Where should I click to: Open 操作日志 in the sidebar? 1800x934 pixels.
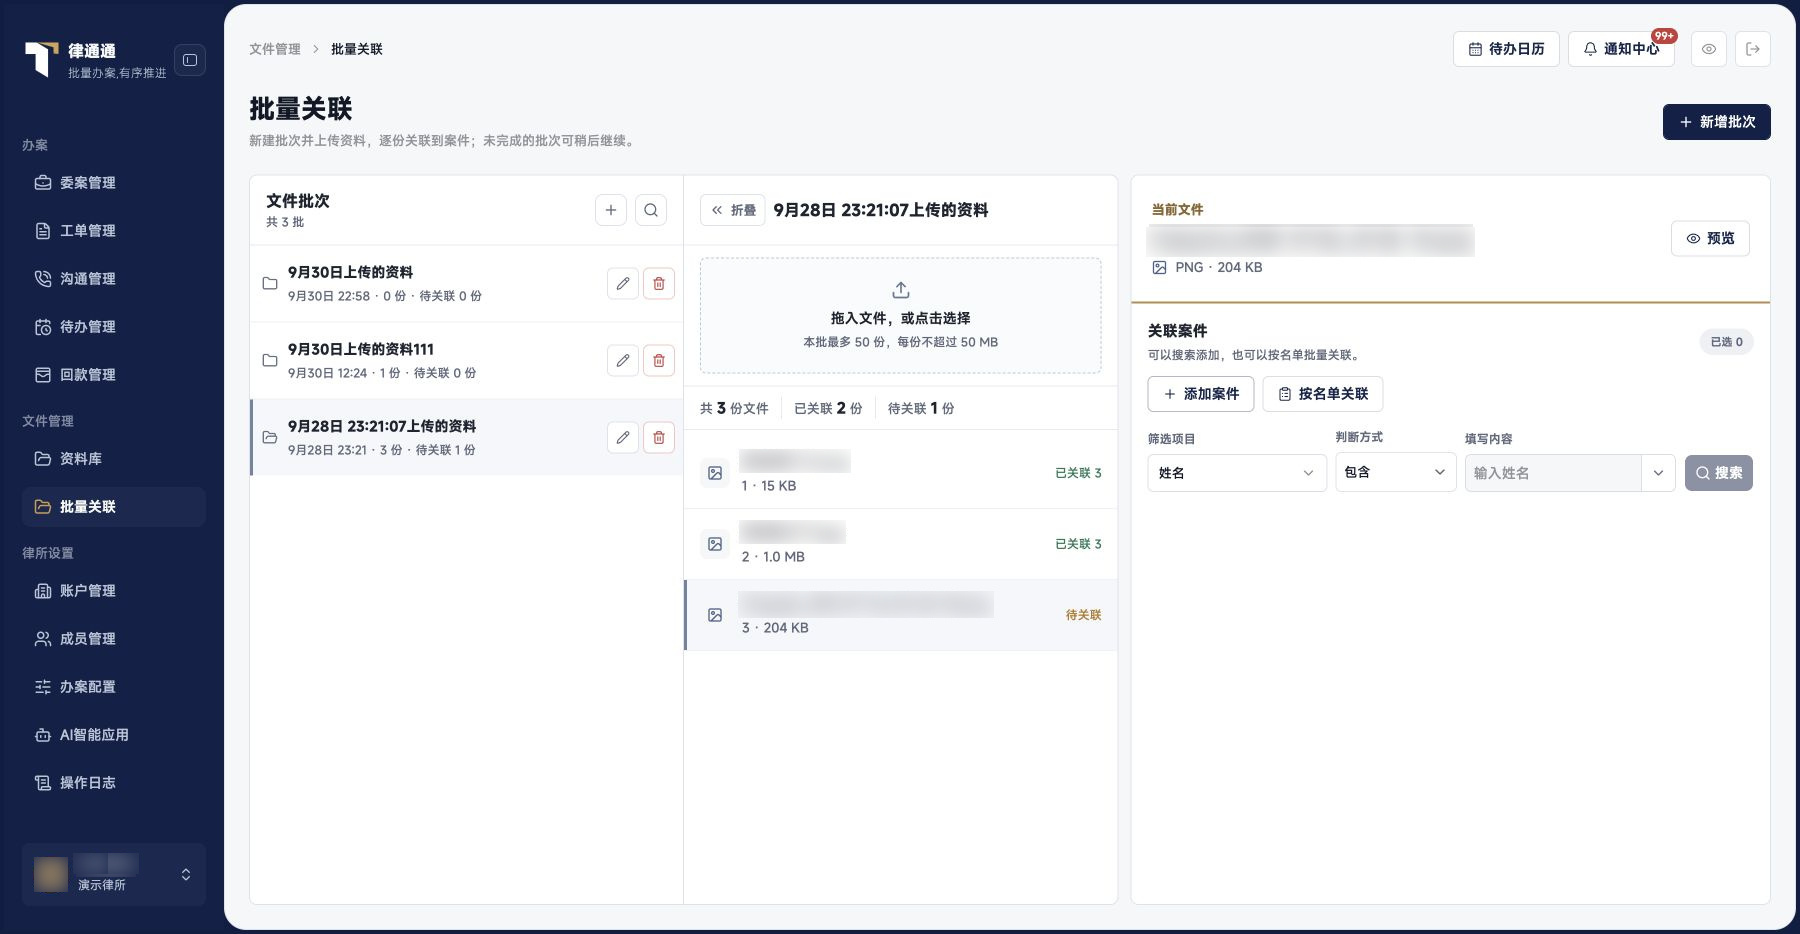pos(114,783)
